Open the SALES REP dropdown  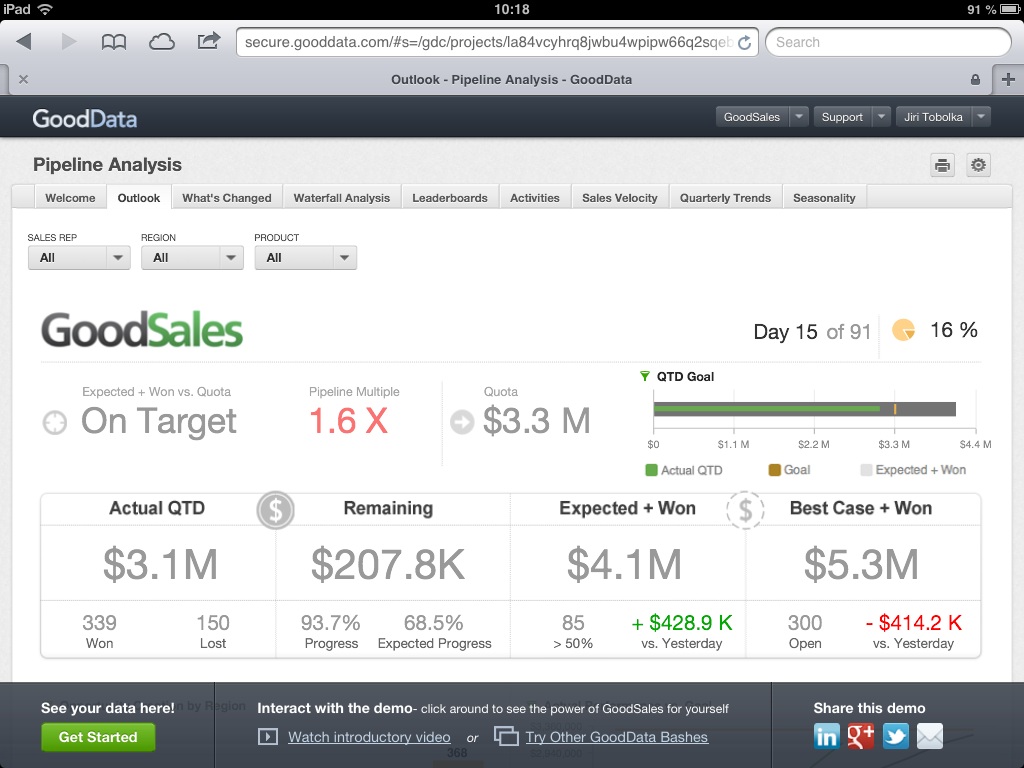(x=79, y=257)
